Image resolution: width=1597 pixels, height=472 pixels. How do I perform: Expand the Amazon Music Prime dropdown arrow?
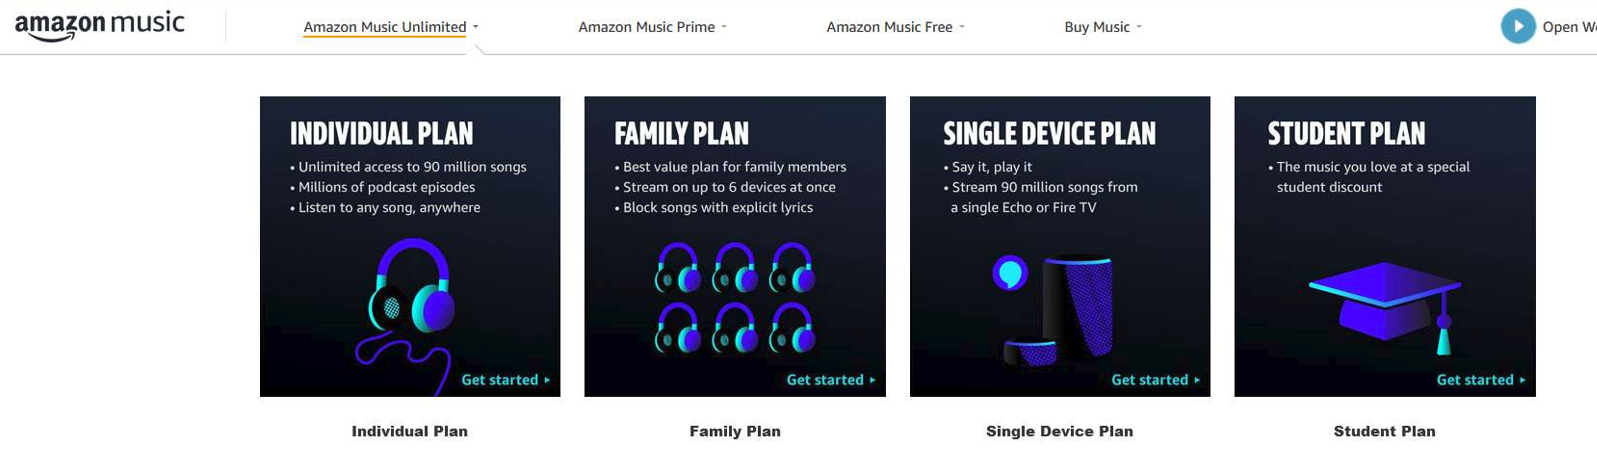click(x=724, y=27)
